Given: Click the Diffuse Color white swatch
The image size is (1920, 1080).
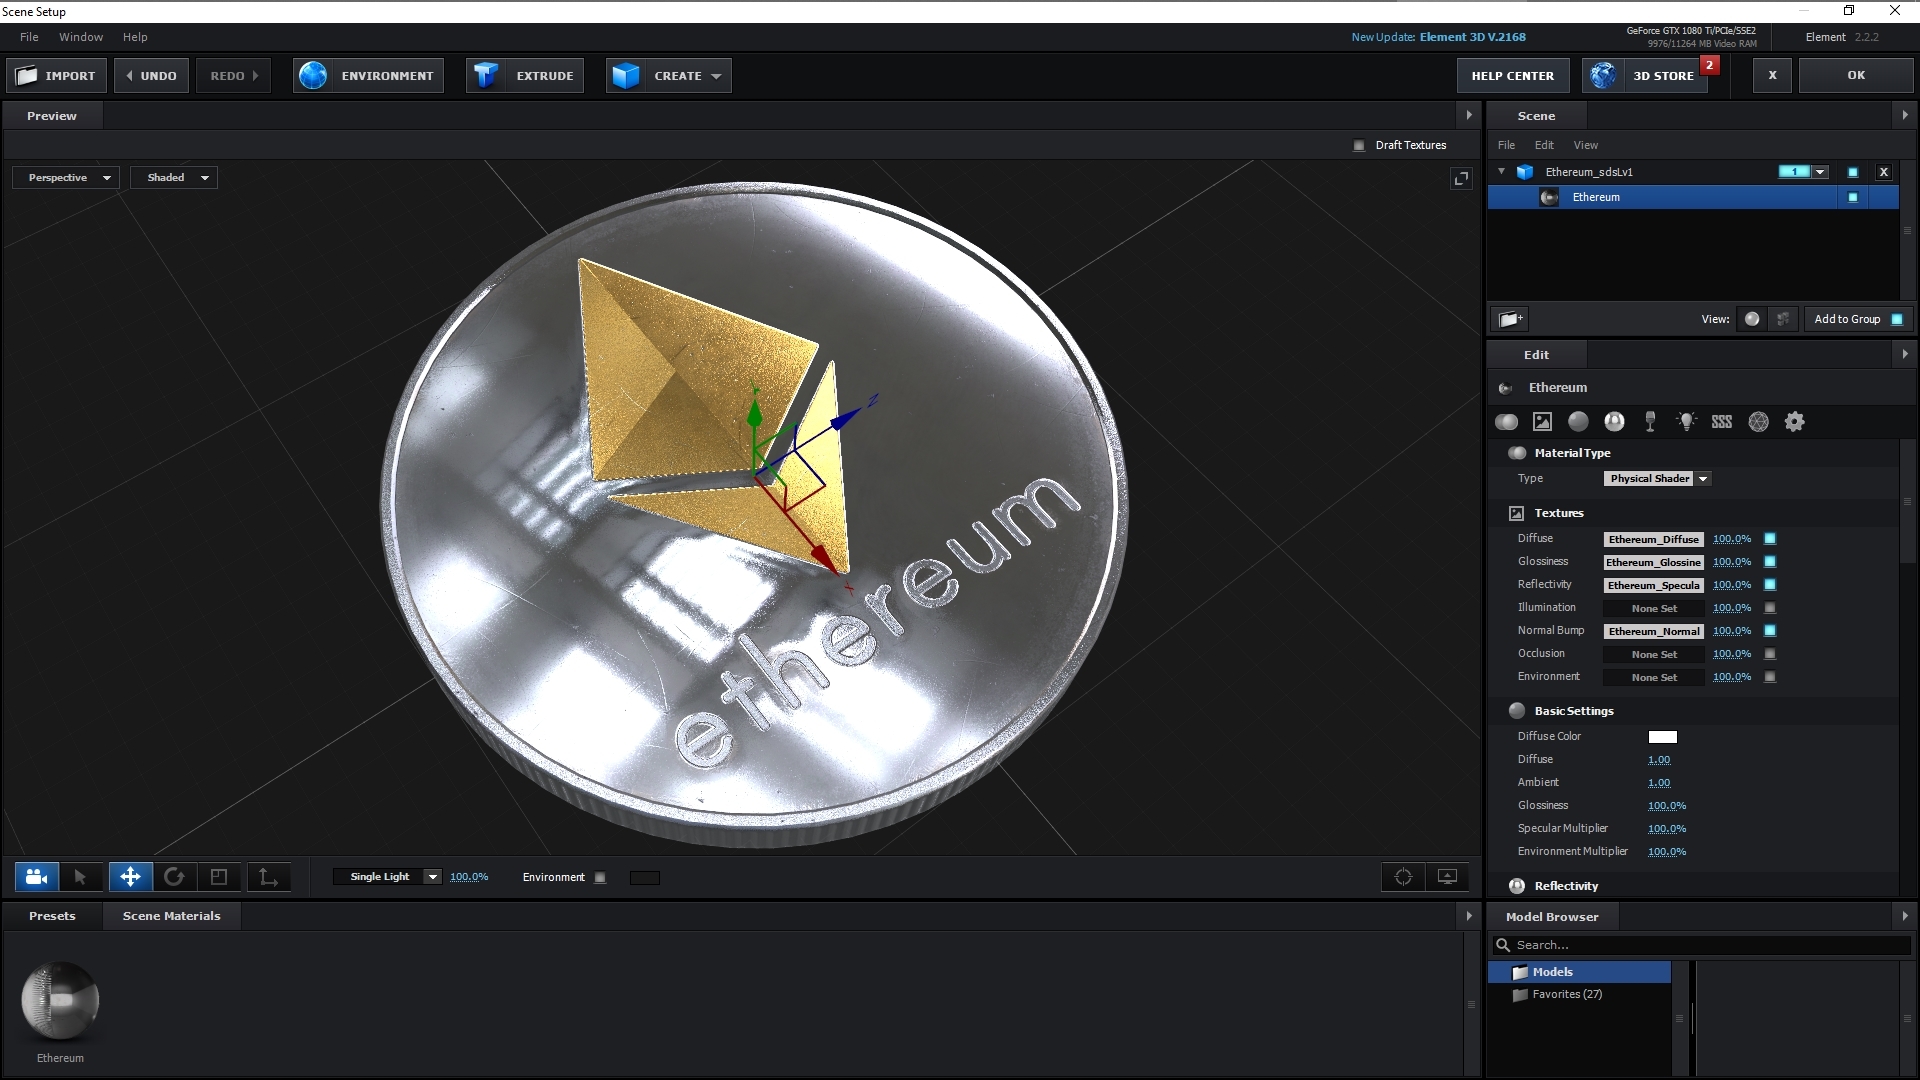Looking at the screenshot, I should tap(1662, 737).
